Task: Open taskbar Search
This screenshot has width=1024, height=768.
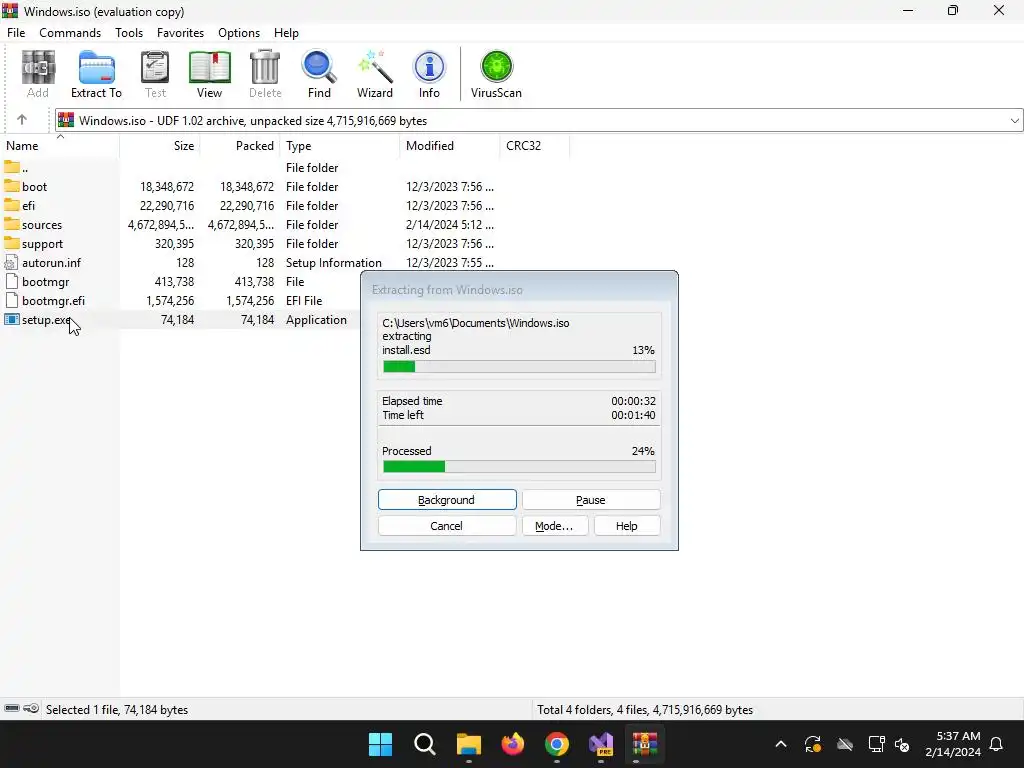Action: coord(424,744)
